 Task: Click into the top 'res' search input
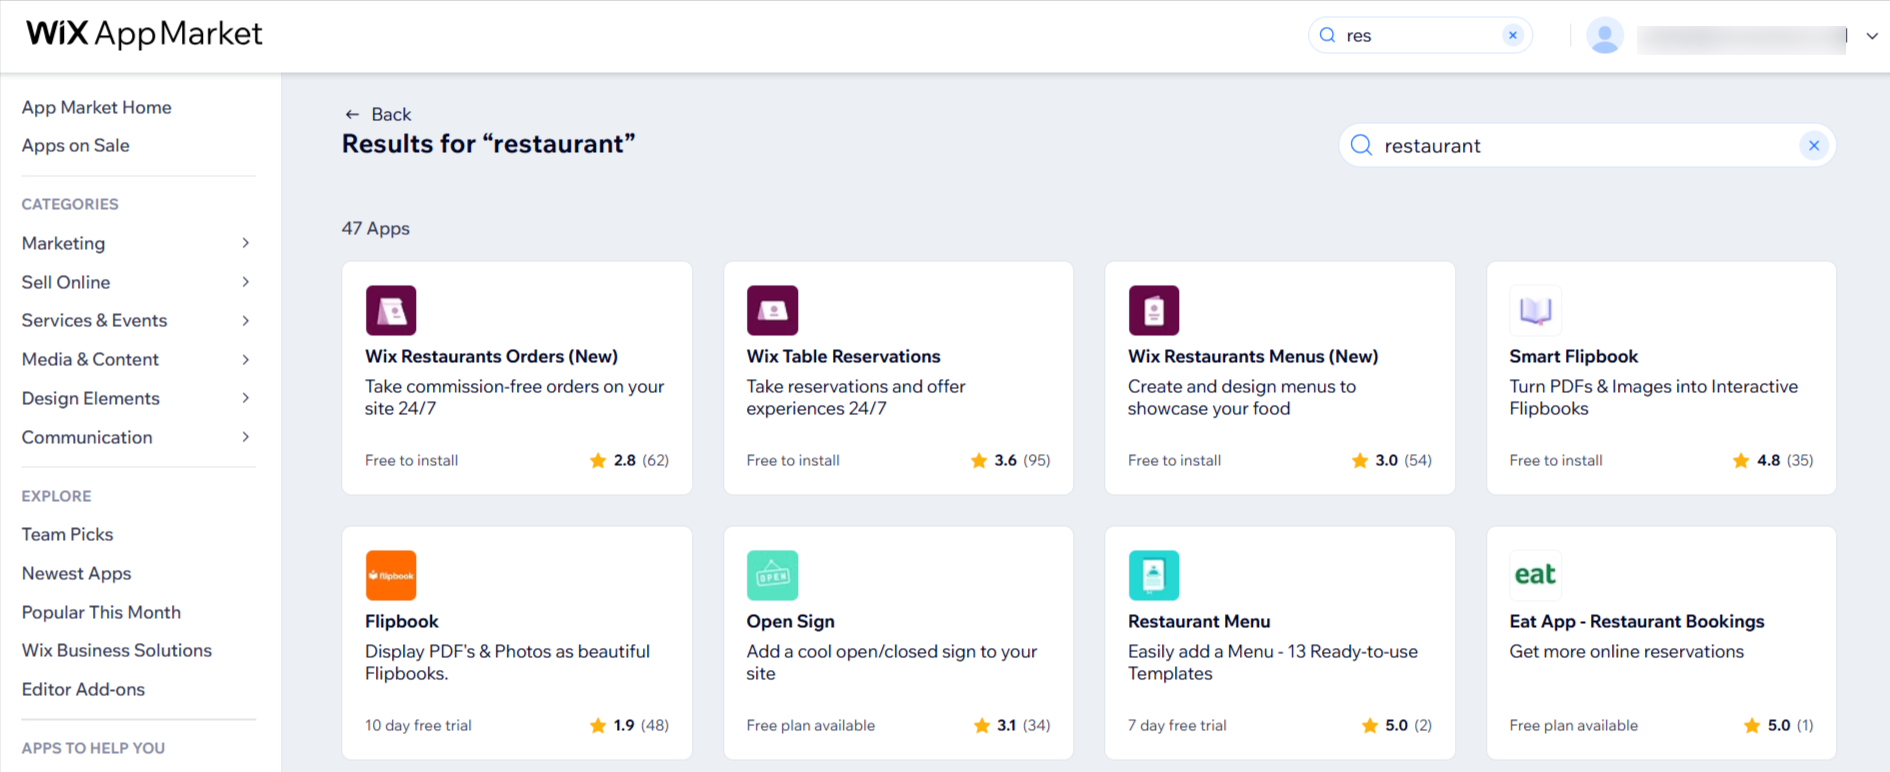(x=1420, y=35)
